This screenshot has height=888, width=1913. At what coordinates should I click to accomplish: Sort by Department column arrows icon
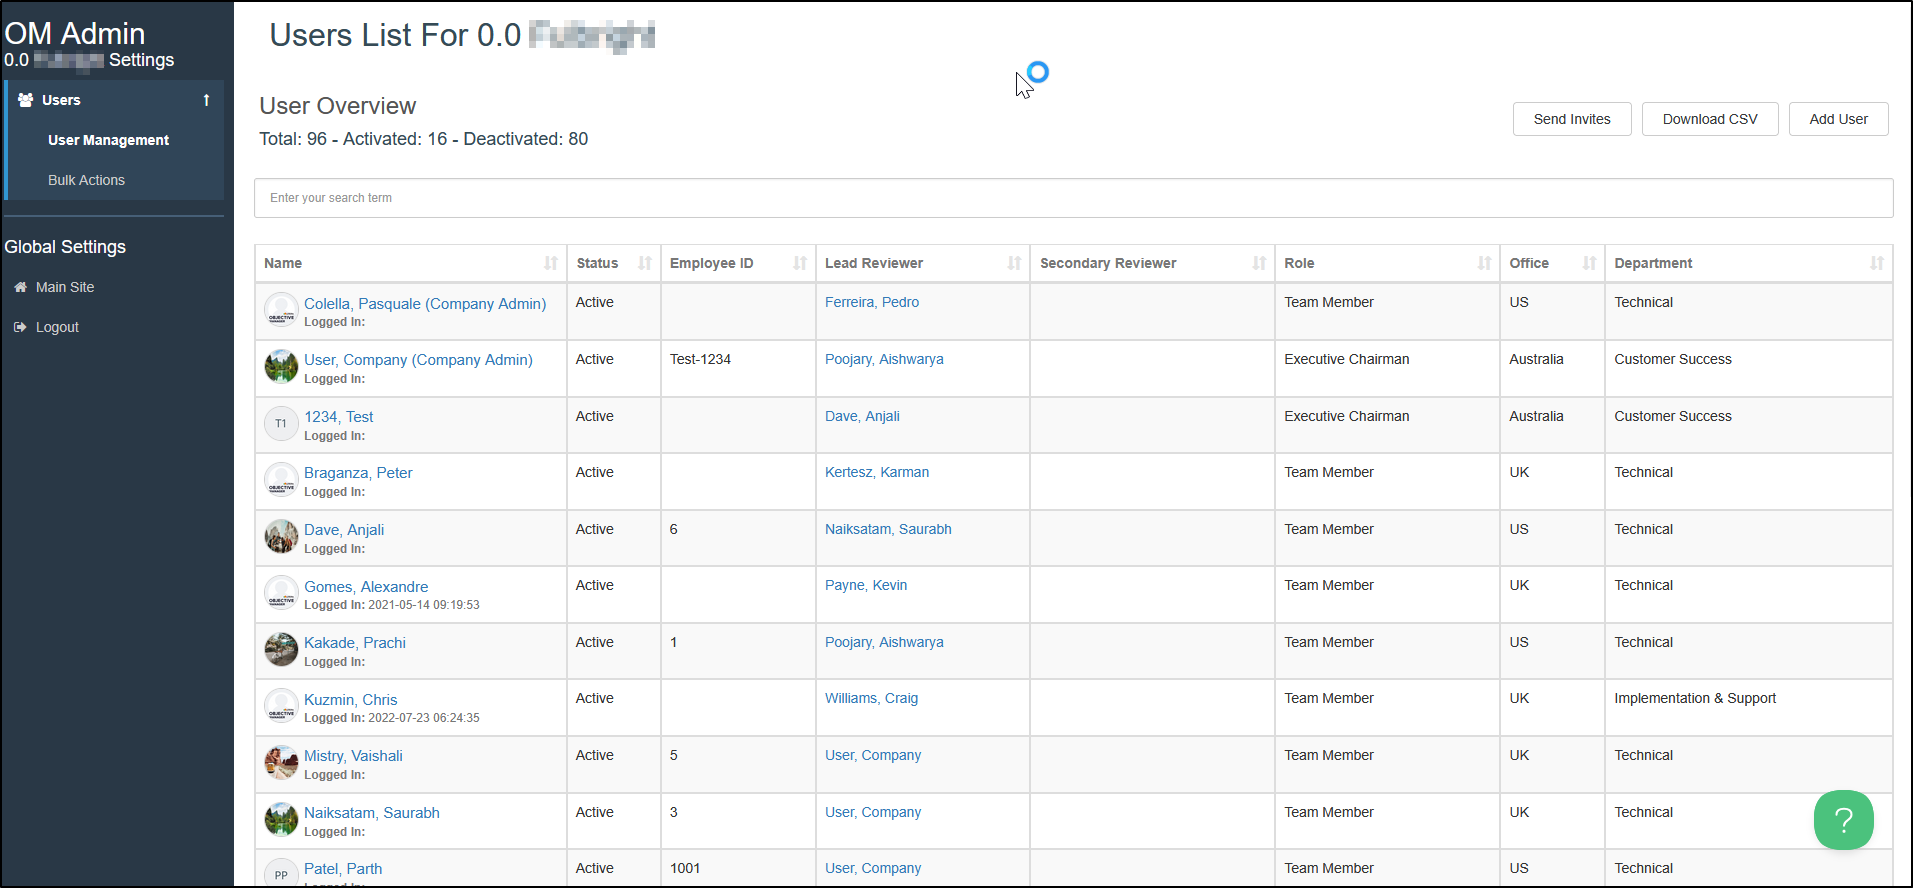[x=1877, y=263]
